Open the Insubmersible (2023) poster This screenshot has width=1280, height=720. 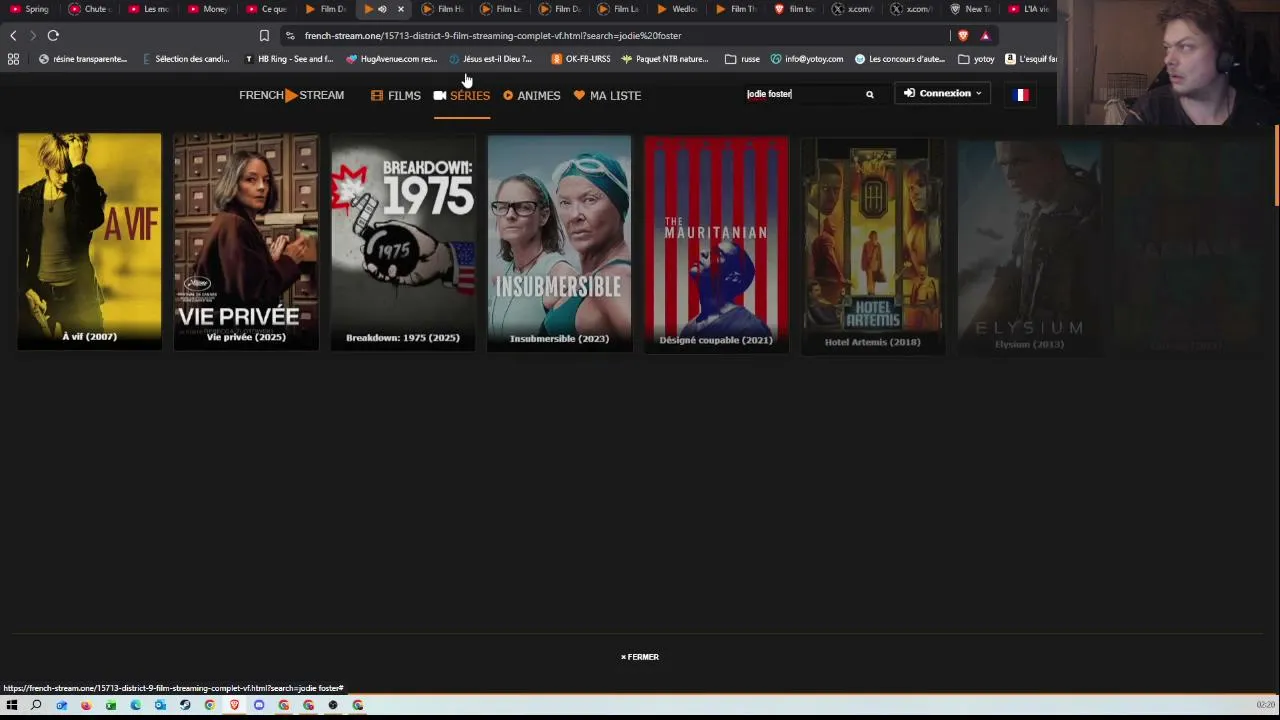point(559,244)
